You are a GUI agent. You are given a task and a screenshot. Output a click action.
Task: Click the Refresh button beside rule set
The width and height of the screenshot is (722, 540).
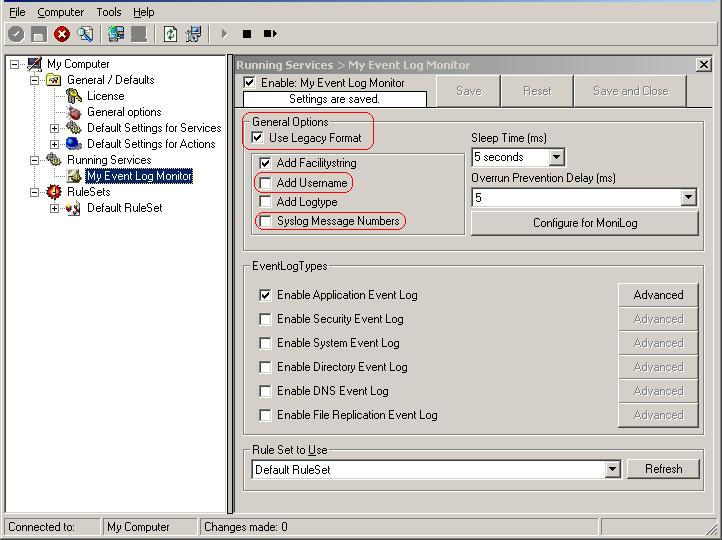662,469
